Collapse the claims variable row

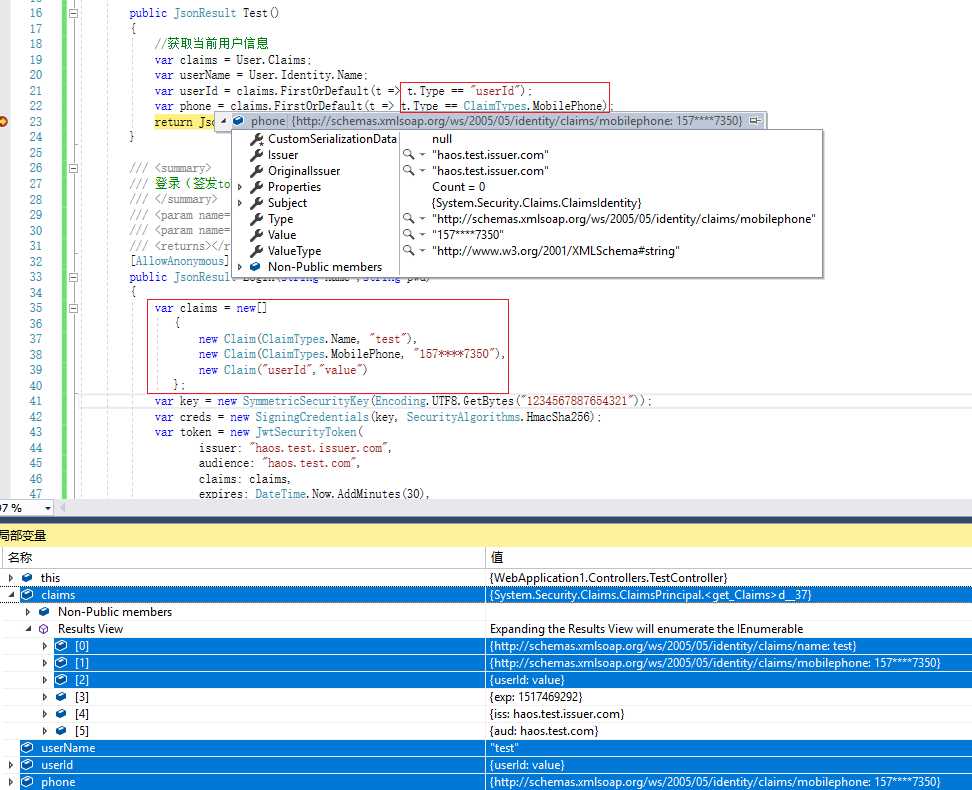pyautogui.click(x=11, y=595)
